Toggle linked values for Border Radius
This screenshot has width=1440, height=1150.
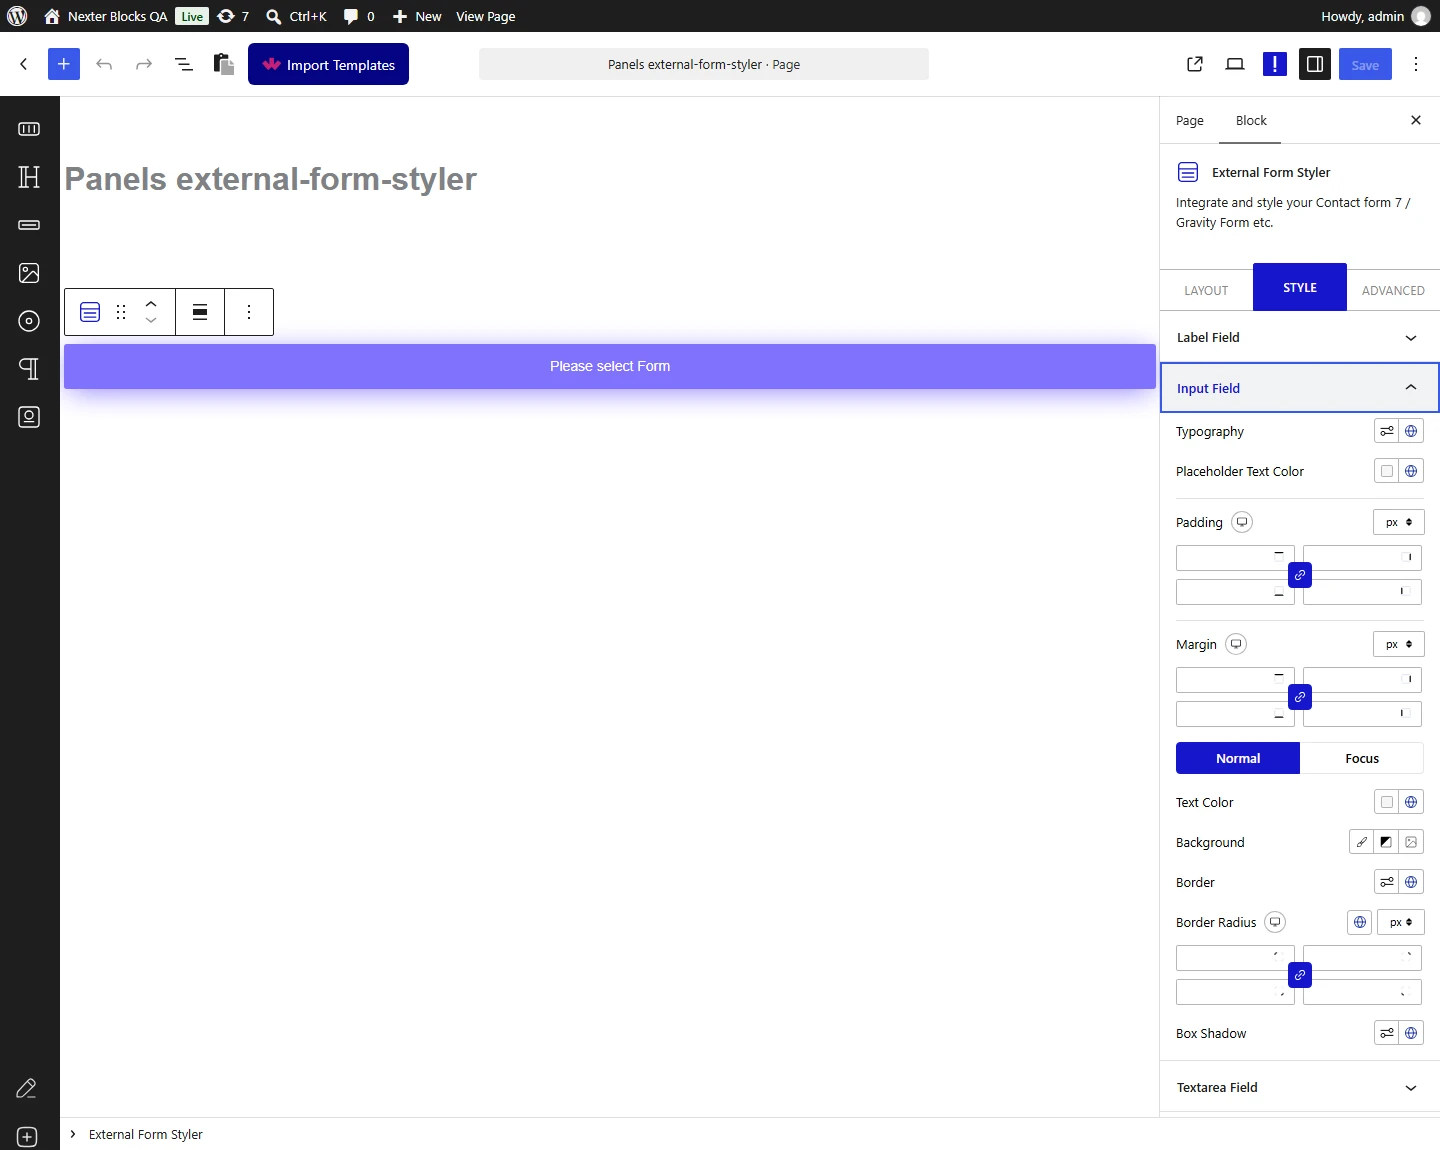tap(1300, 975)
